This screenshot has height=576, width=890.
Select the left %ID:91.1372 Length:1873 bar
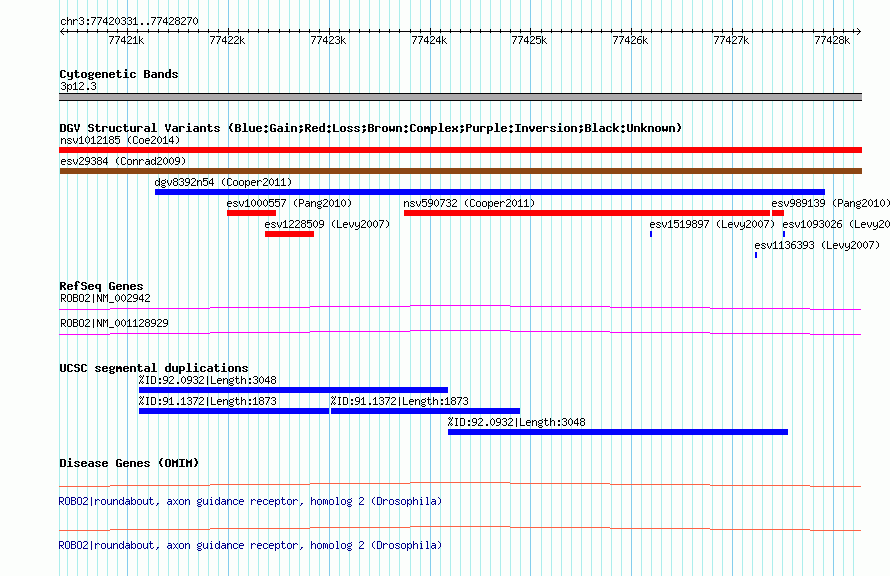[x=234, y=411]
